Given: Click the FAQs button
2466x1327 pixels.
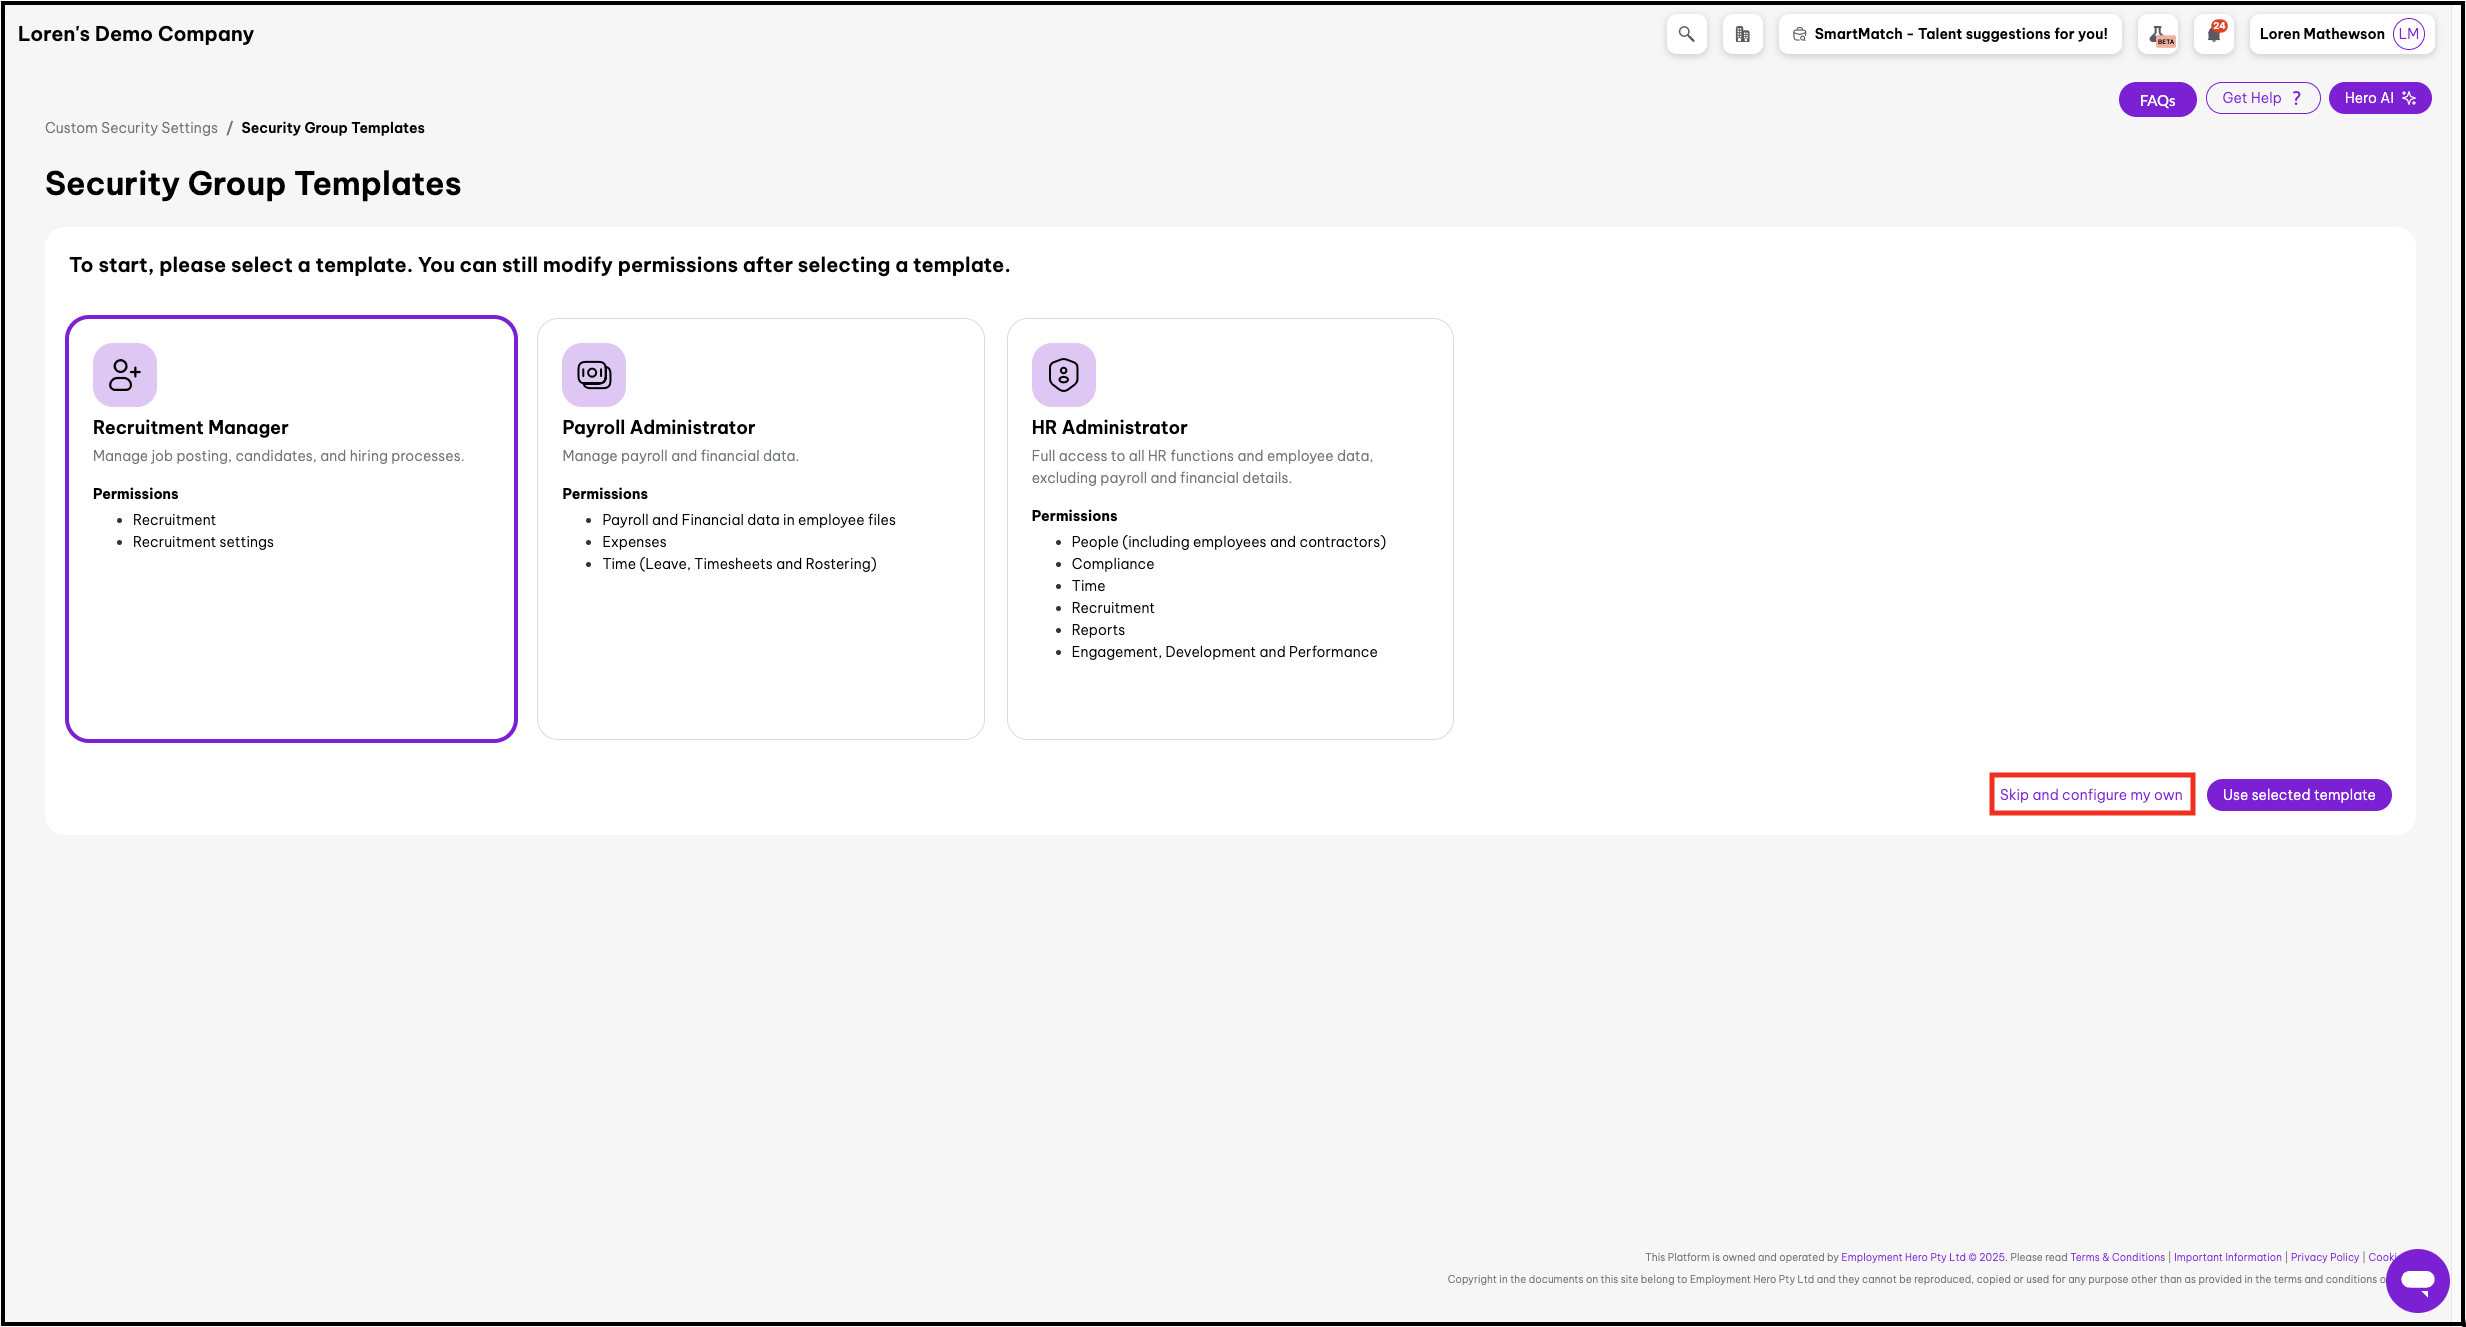Looking at the screenshot, I should [x=2157, y=100].
